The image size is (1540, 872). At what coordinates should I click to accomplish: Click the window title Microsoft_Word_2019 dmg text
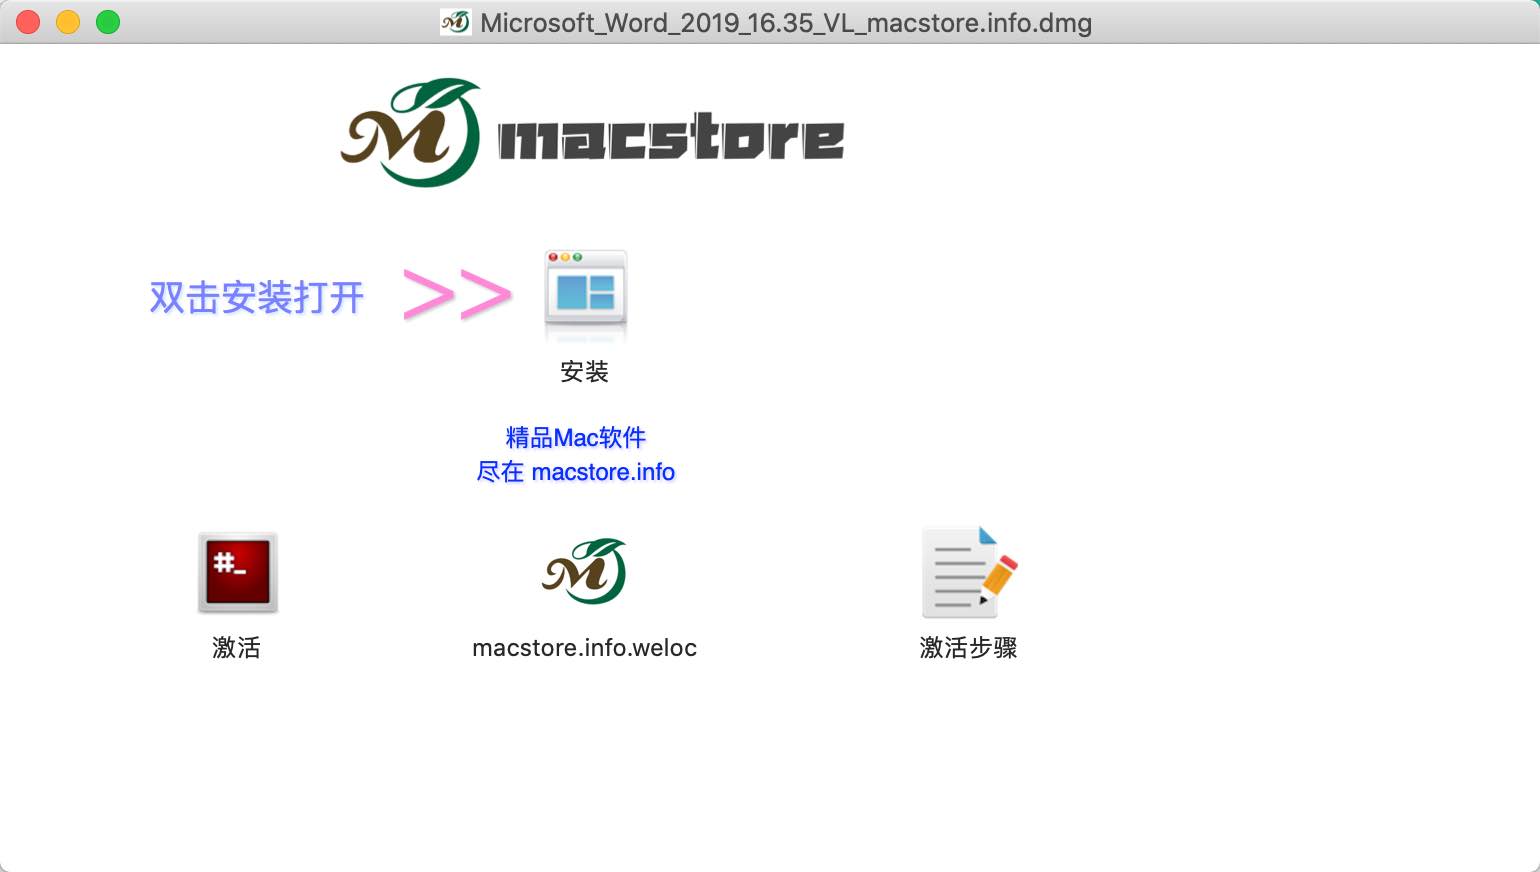pyautogui.click(x=786, y=22)
